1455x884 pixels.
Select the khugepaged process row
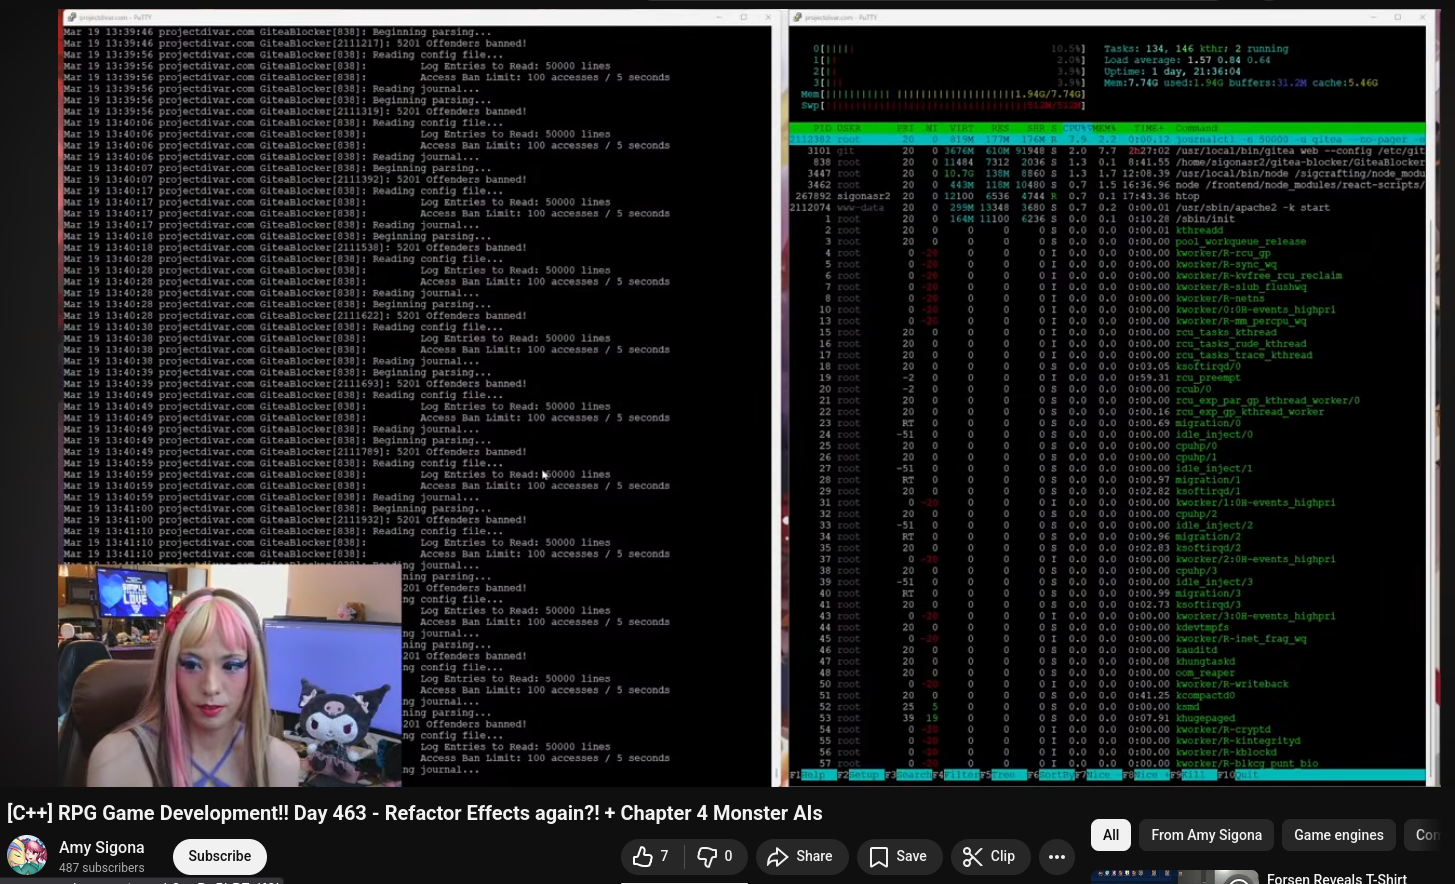pyautogui.click(x=1107, y=718)
